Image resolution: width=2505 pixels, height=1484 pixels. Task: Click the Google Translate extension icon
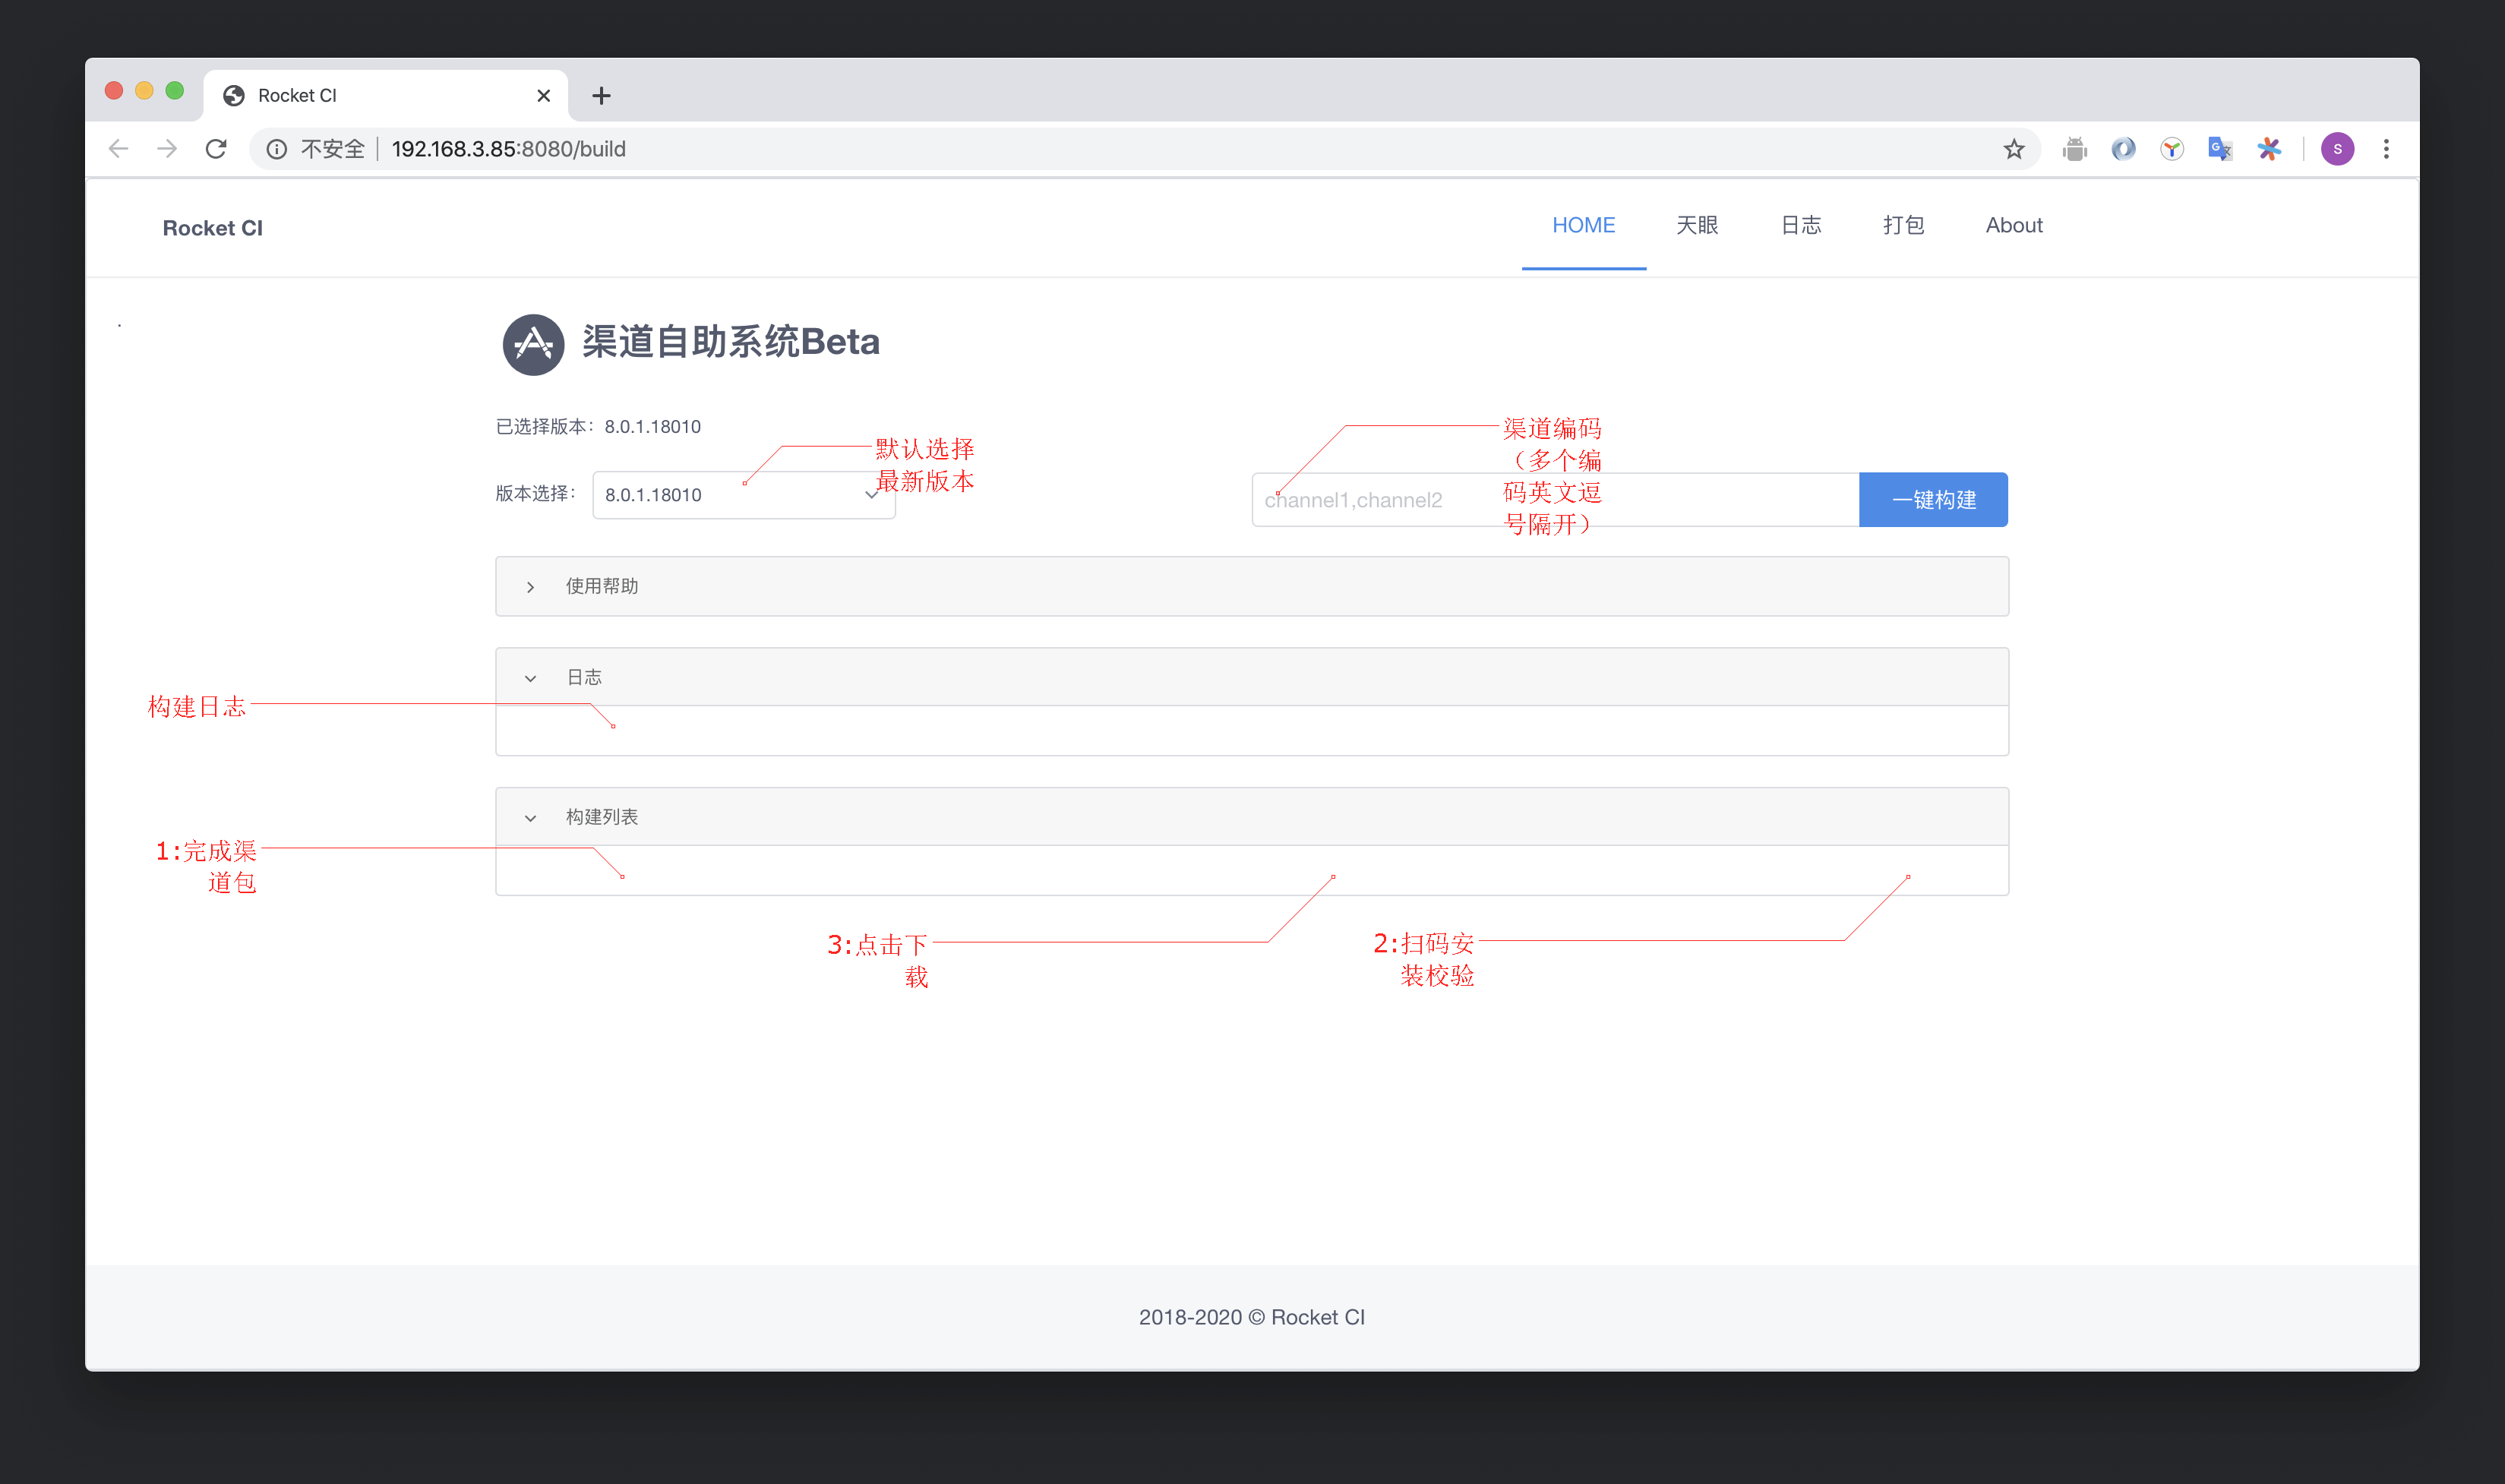(2220, 149)
